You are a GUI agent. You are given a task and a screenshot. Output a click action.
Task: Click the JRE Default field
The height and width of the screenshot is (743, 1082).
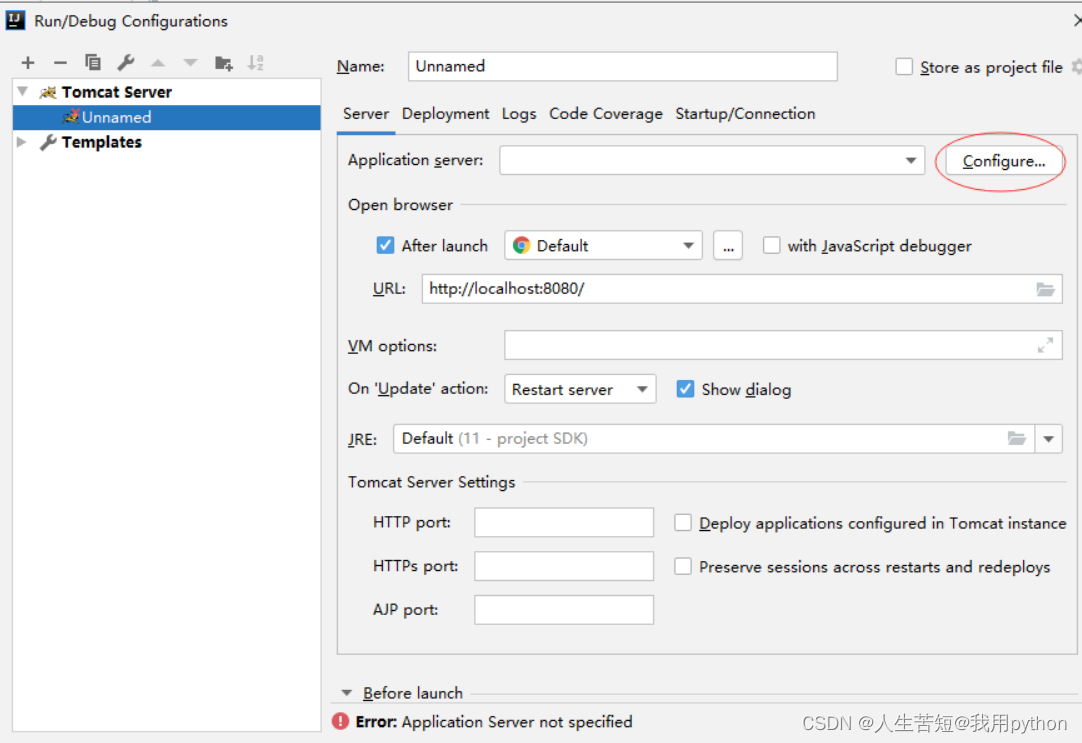pos(714,439)
